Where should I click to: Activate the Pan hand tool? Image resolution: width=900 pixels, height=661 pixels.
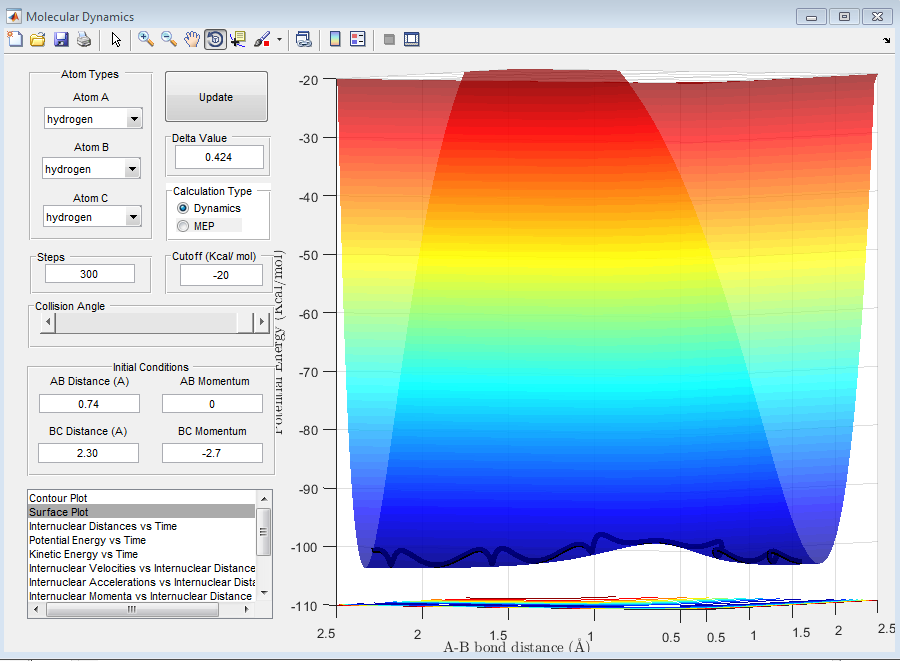point(192,39)
